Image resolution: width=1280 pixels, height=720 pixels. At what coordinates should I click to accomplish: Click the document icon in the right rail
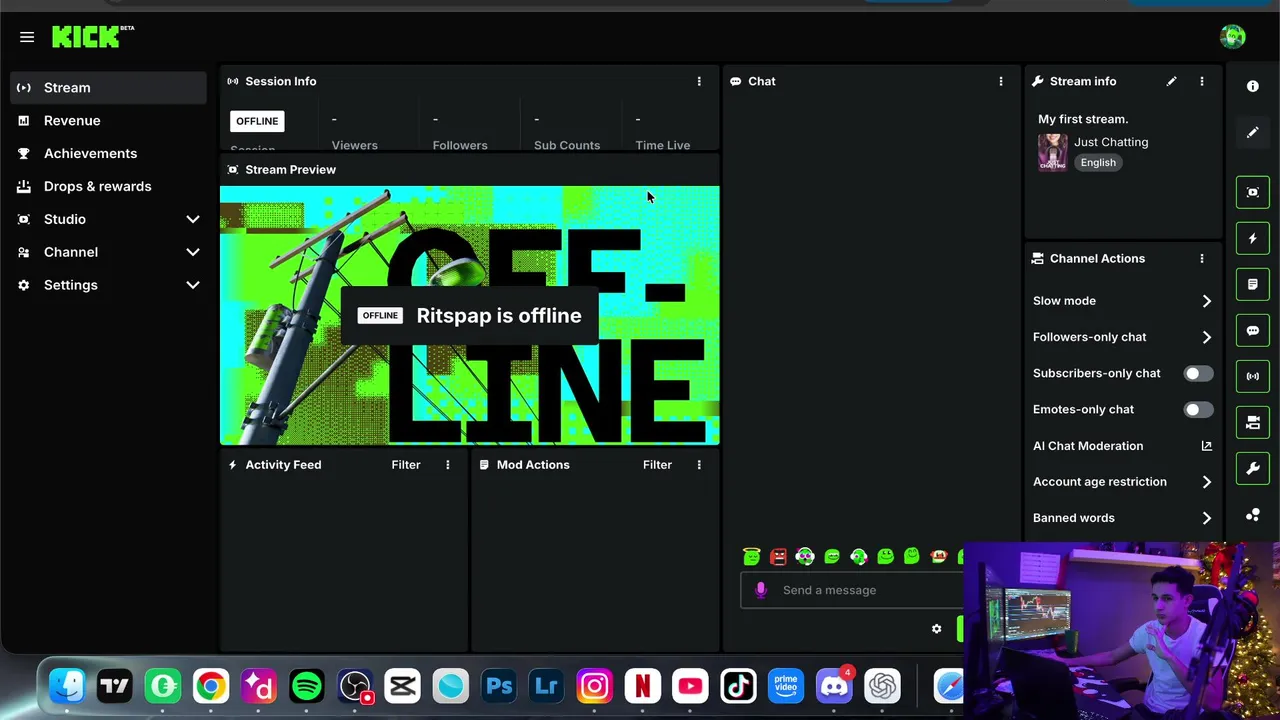(1252, 284)
